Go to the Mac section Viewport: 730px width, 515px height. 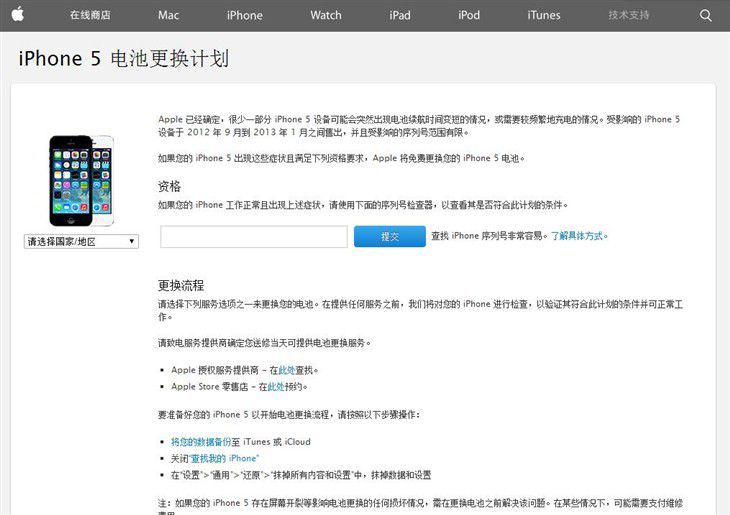pos(168,15)
